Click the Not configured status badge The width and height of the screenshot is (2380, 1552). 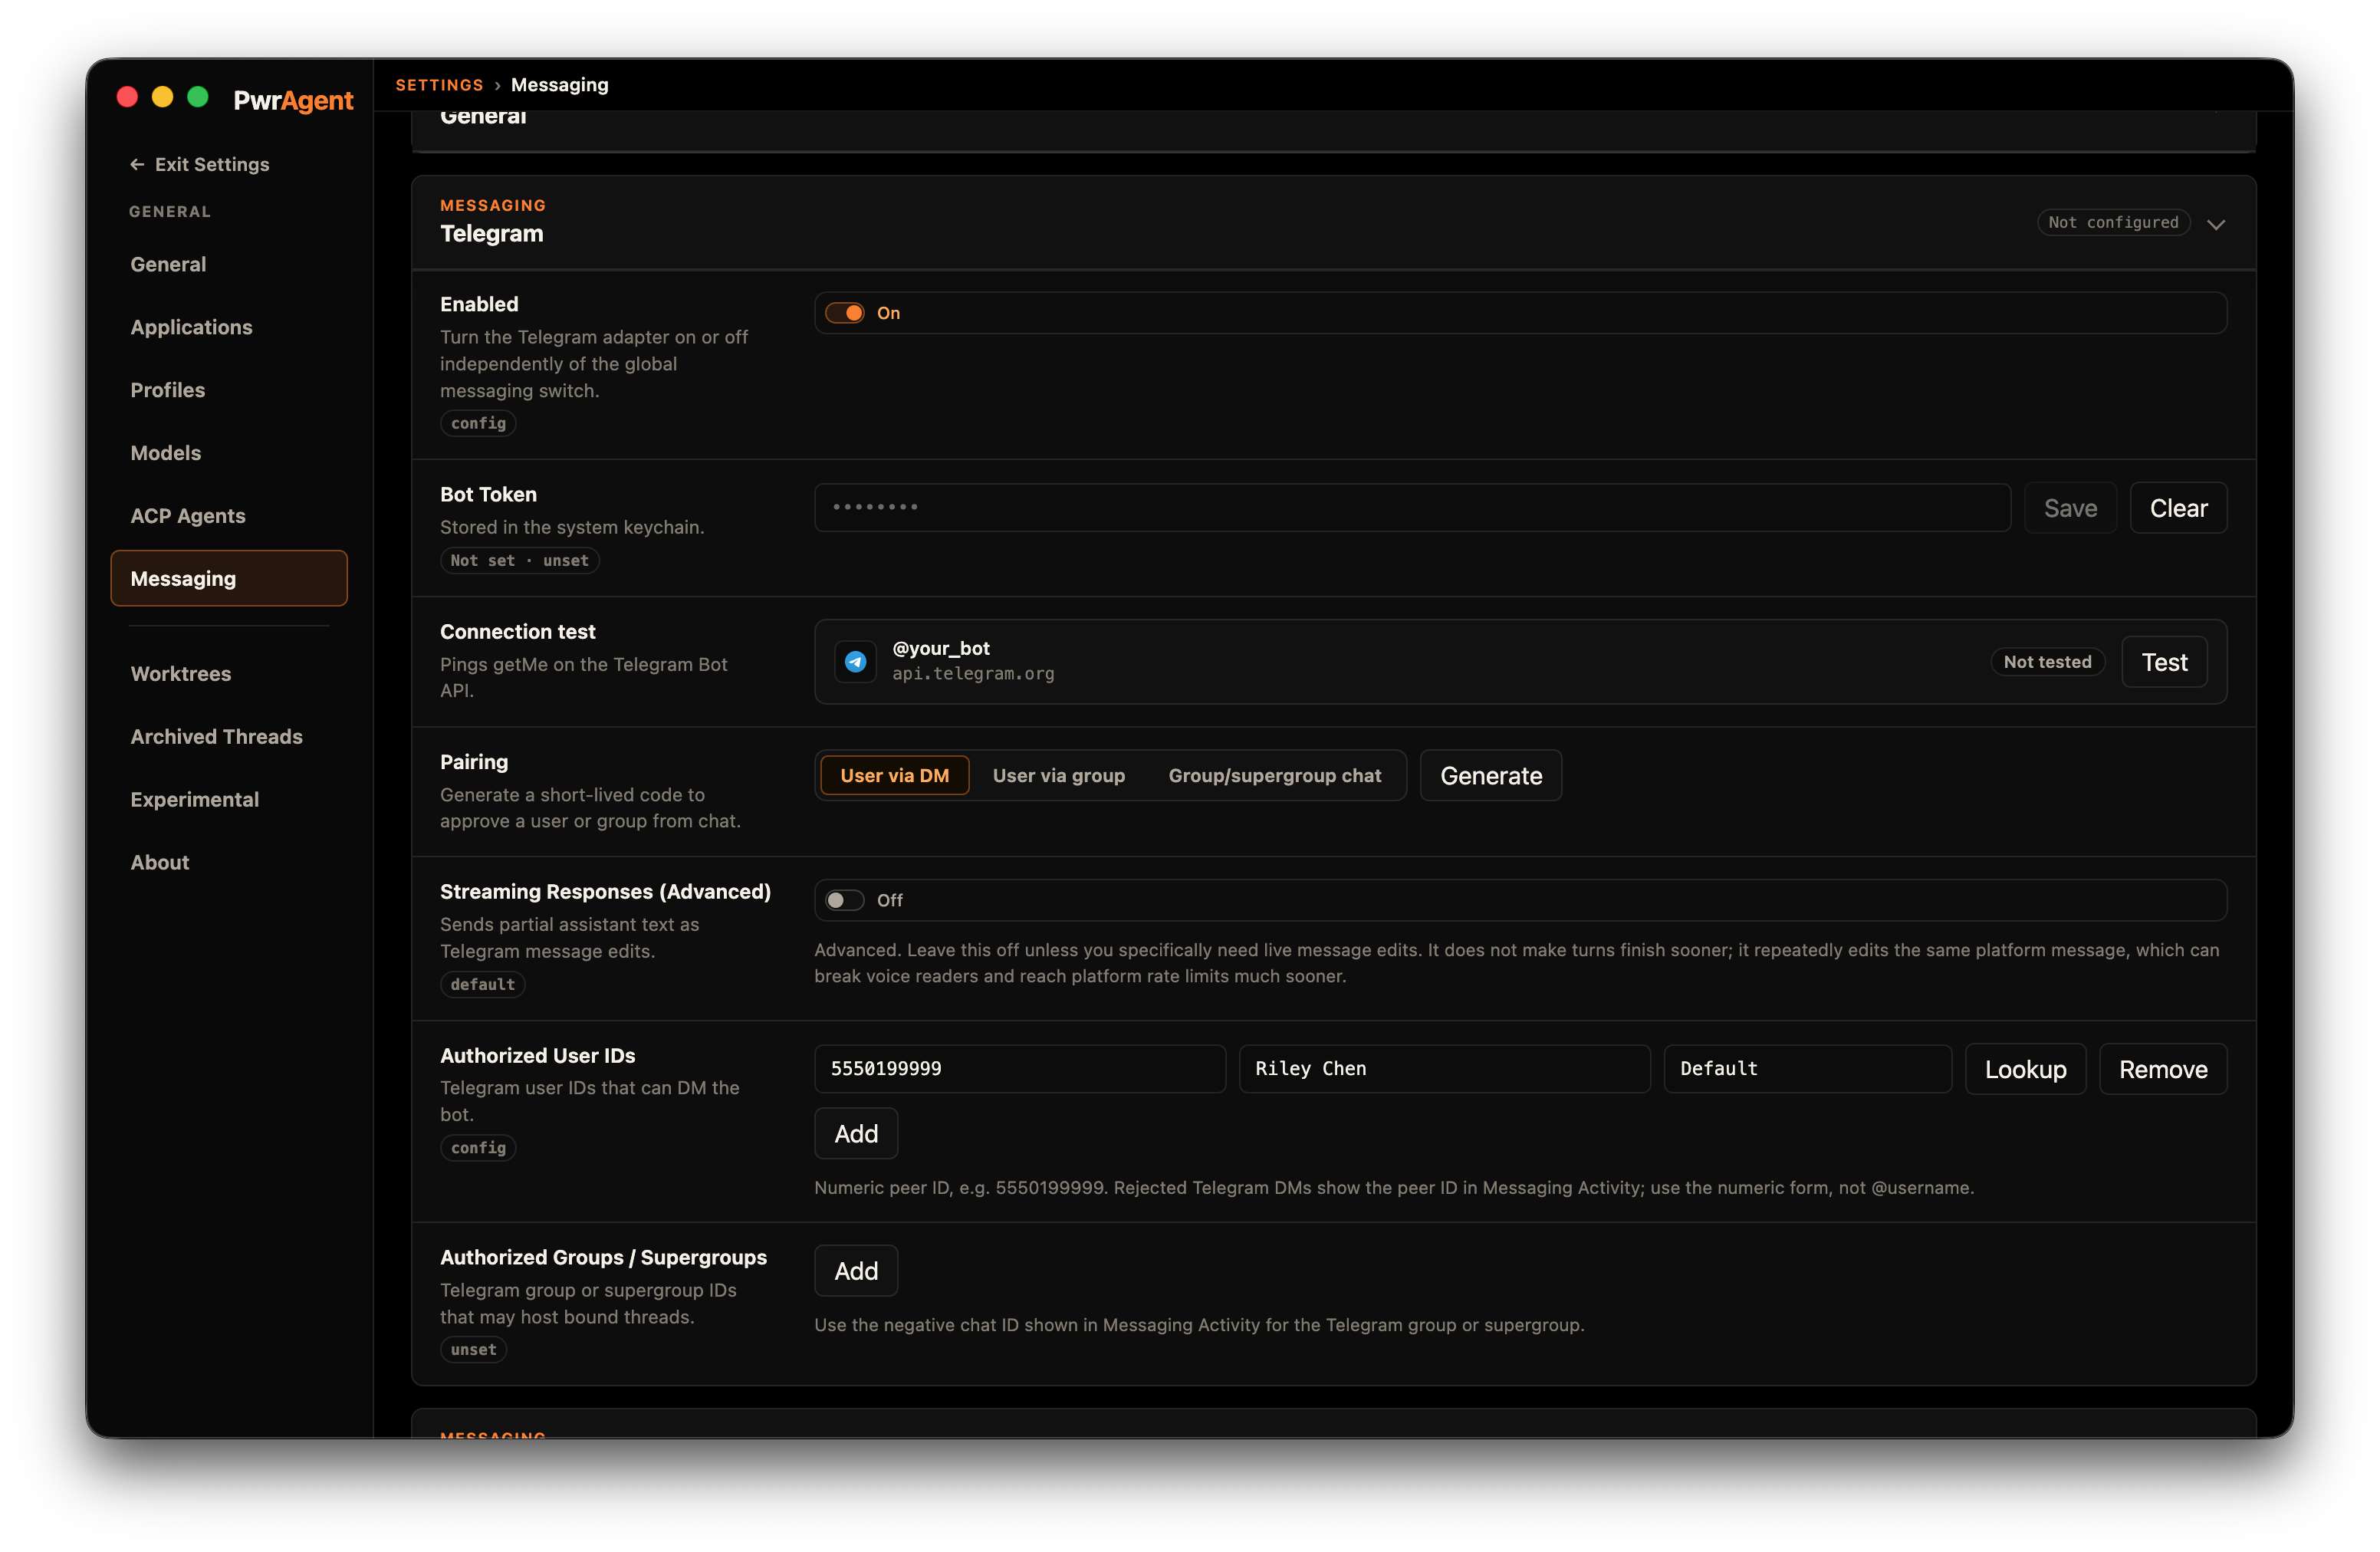coord(2113,223)
